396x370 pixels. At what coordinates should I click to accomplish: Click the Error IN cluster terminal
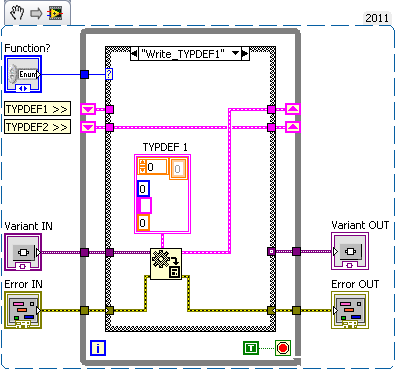pyautogui.click(x=23, y=310)
